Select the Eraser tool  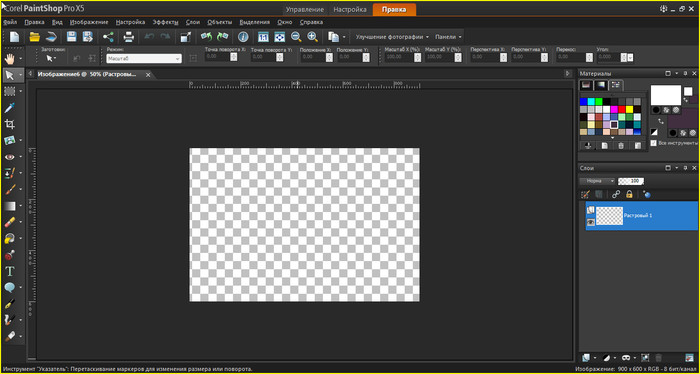[9, 222]
